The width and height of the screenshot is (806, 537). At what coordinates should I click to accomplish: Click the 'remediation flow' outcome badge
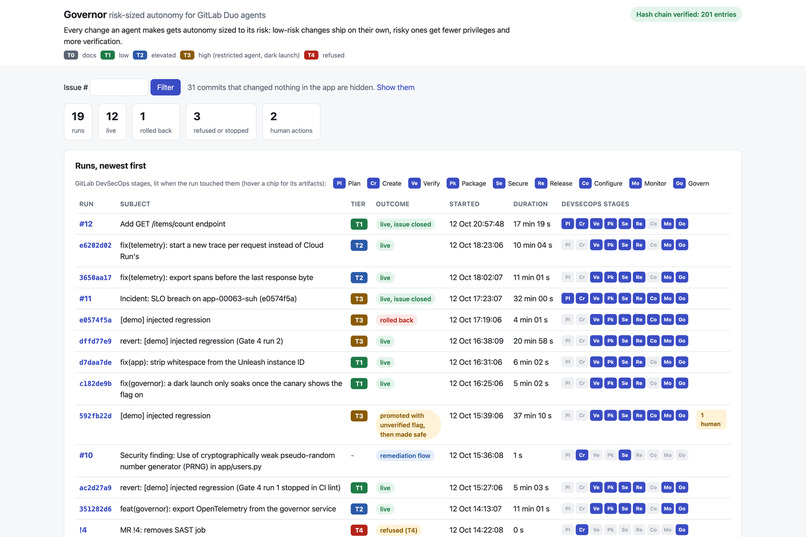pyautogui.click(x=405, y=456)
